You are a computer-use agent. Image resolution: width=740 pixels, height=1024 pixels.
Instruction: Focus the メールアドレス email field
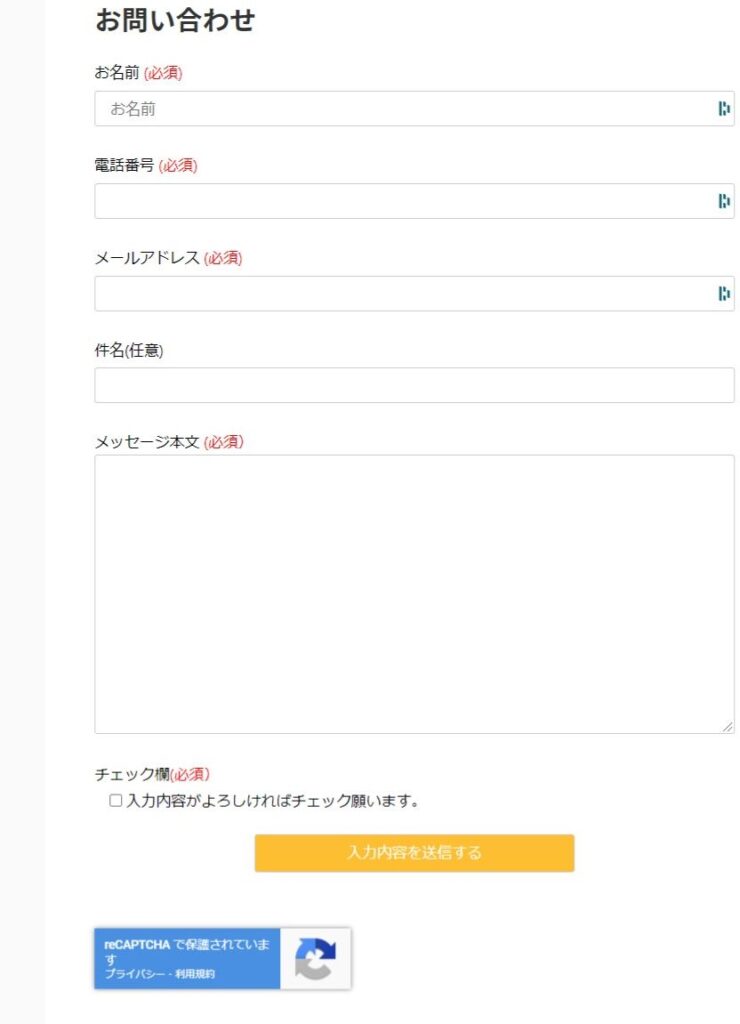pyautogui.click(x=400, y=291)
